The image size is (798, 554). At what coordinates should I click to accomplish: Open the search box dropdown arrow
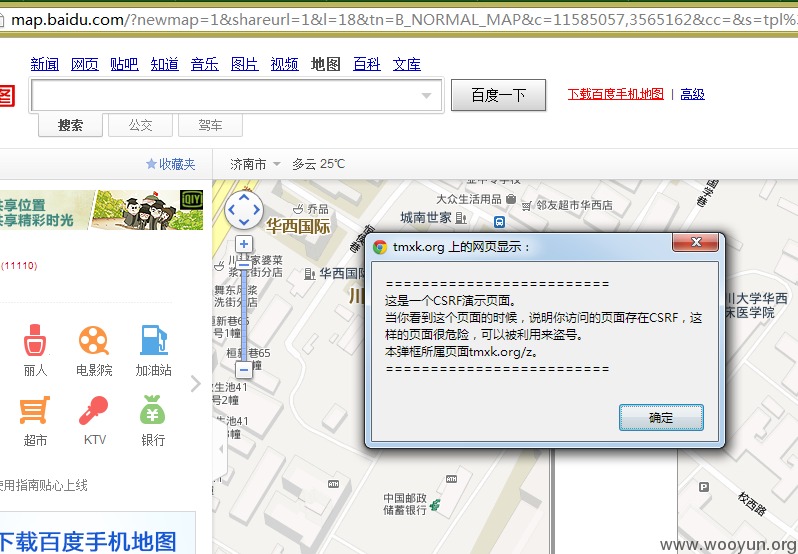click(x=427, y=95)
